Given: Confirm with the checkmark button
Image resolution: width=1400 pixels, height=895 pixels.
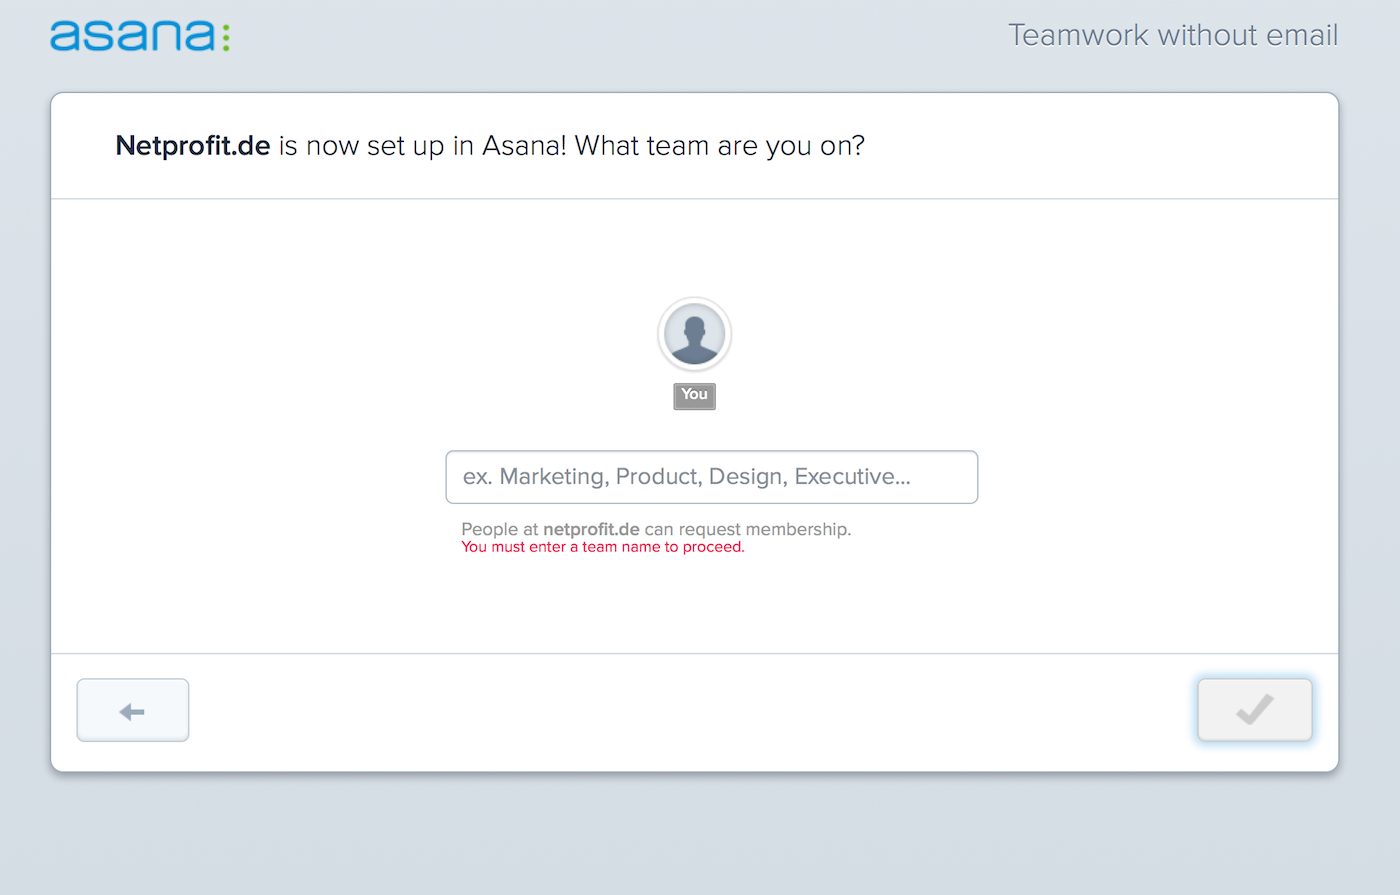Looking at the screenshot, I should (1255, 710).
